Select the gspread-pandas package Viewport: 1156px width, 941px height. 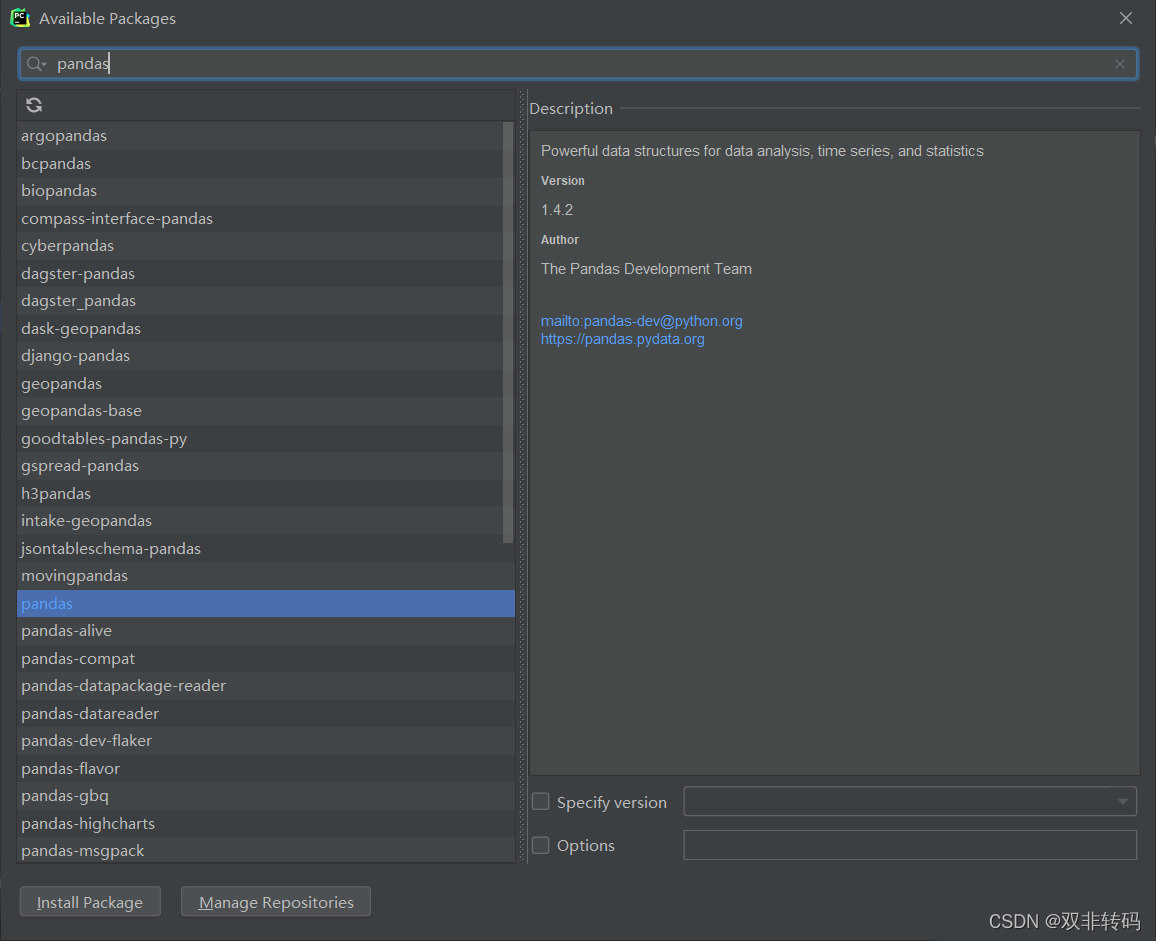(x=260, y=465)
